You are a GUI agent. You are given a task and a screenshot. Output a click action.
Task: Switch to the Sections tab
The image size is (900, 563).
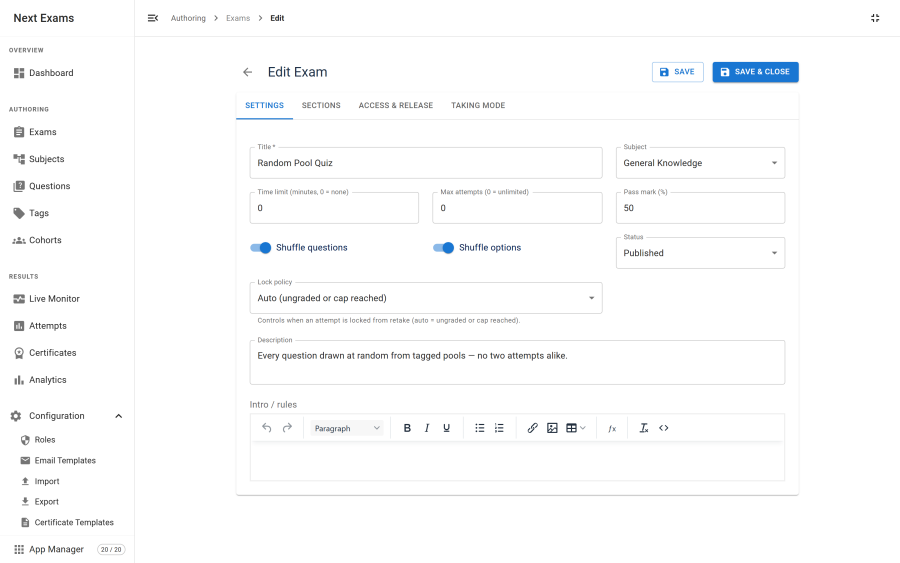pos(321,106)
